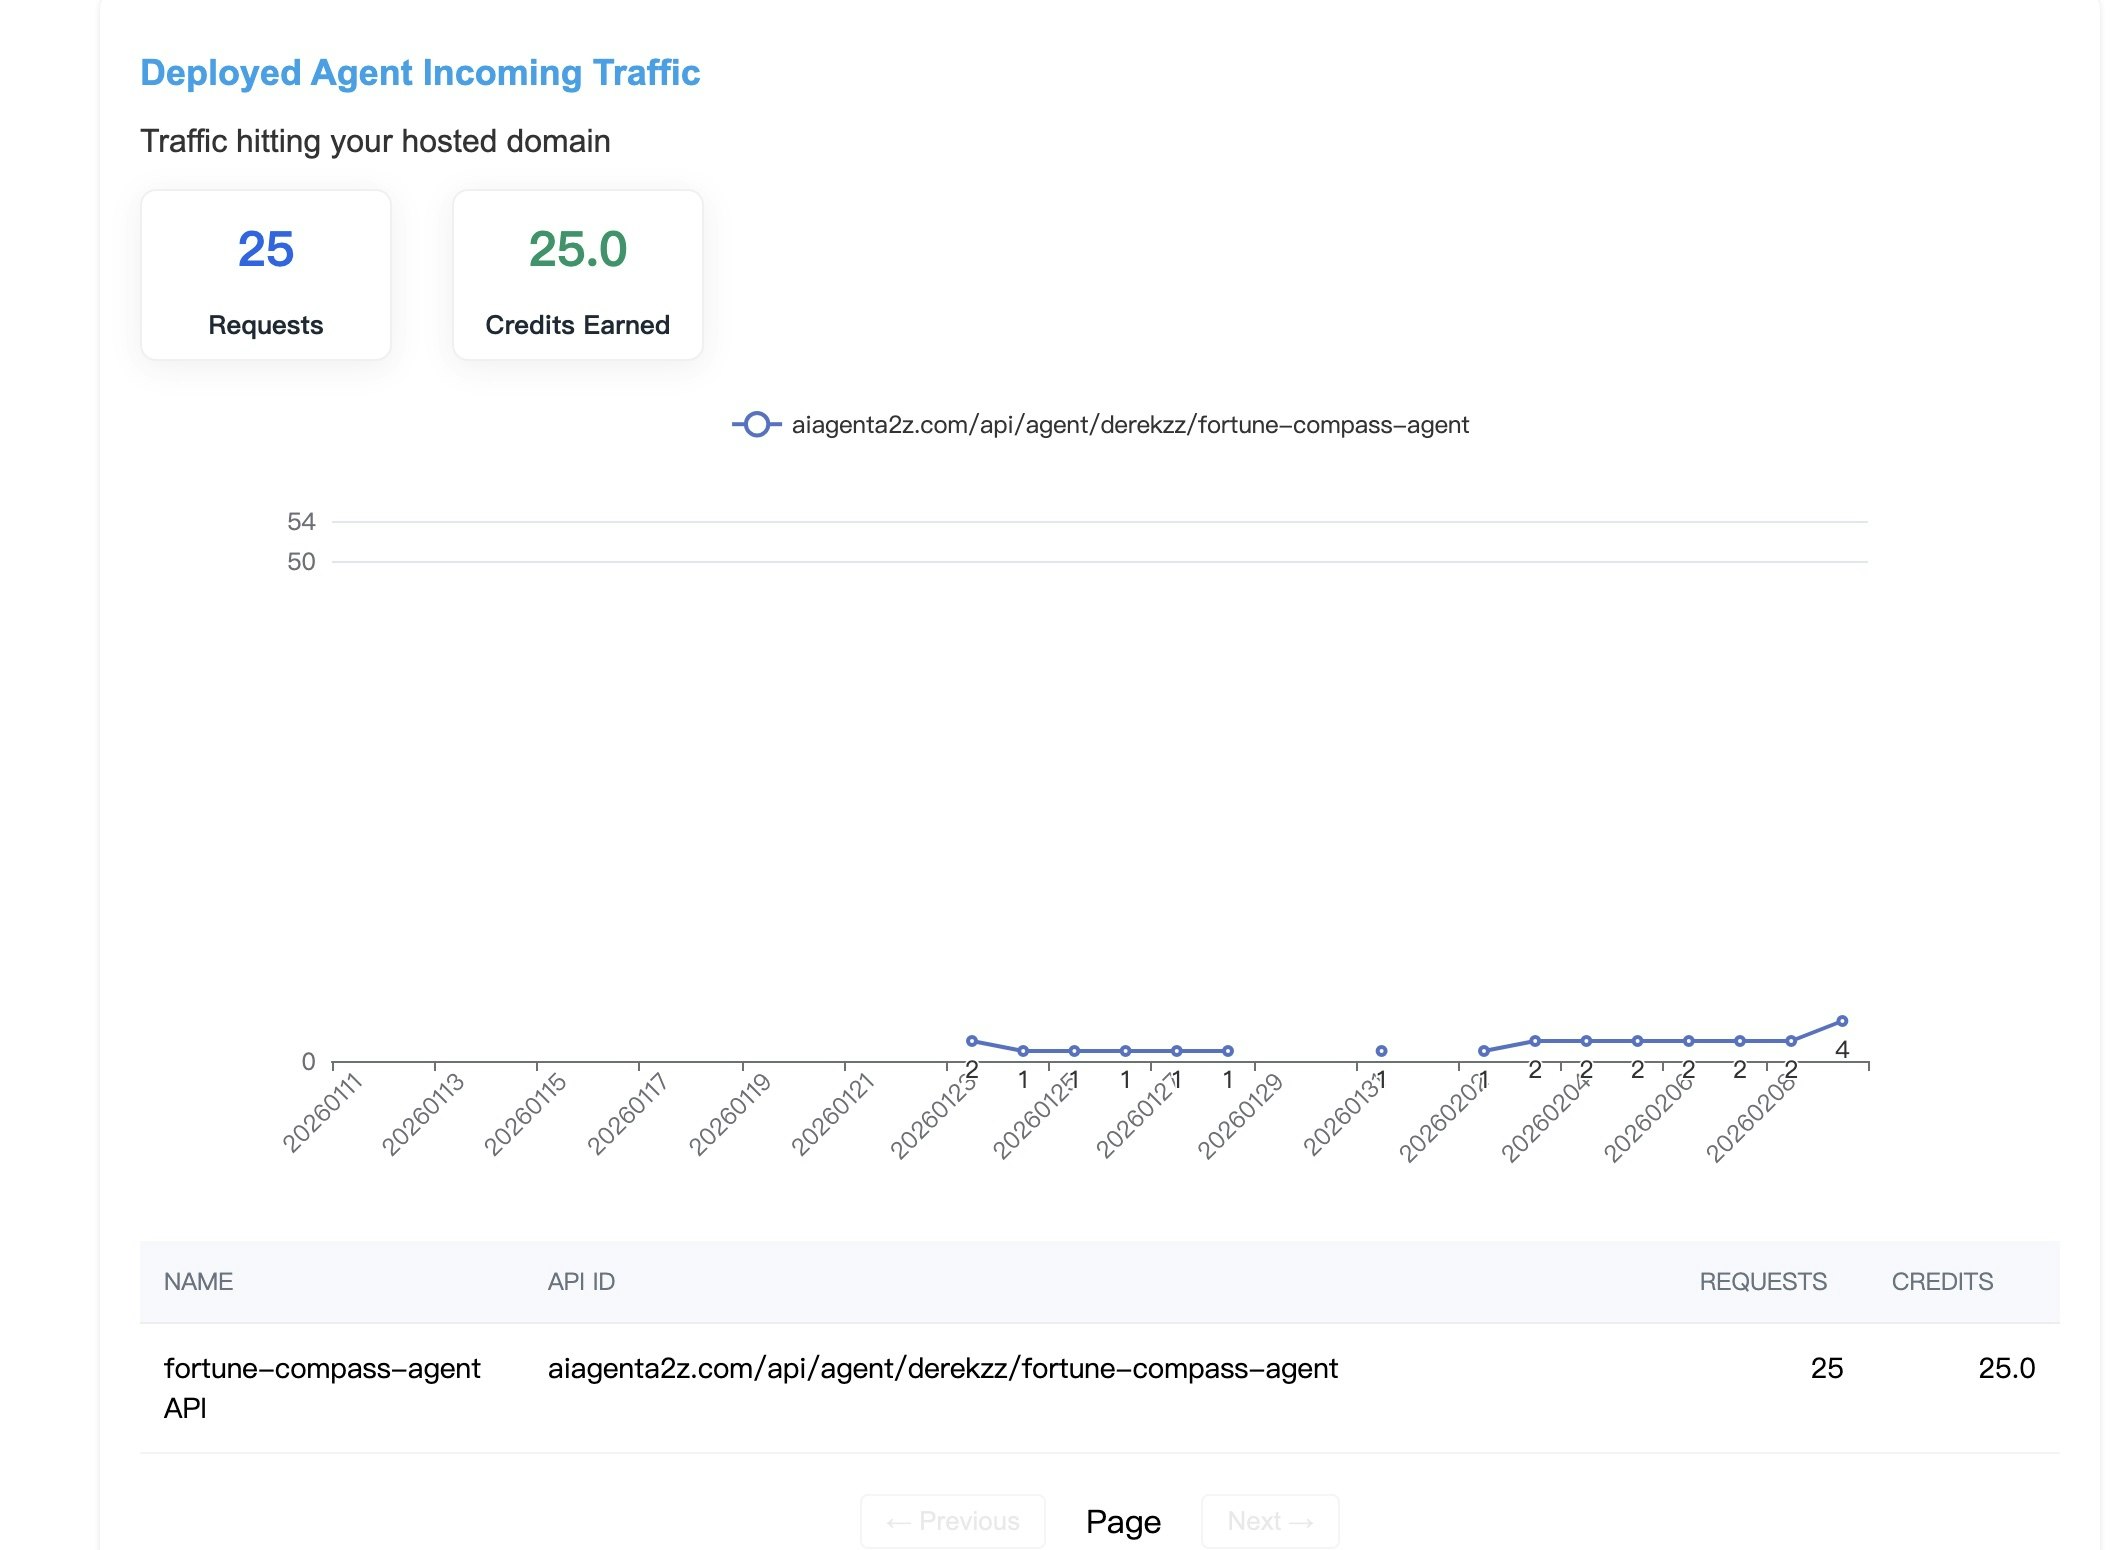Click the NAME column header
The height and width of the screenshot is (1550, 2118).
point(198,1281)
